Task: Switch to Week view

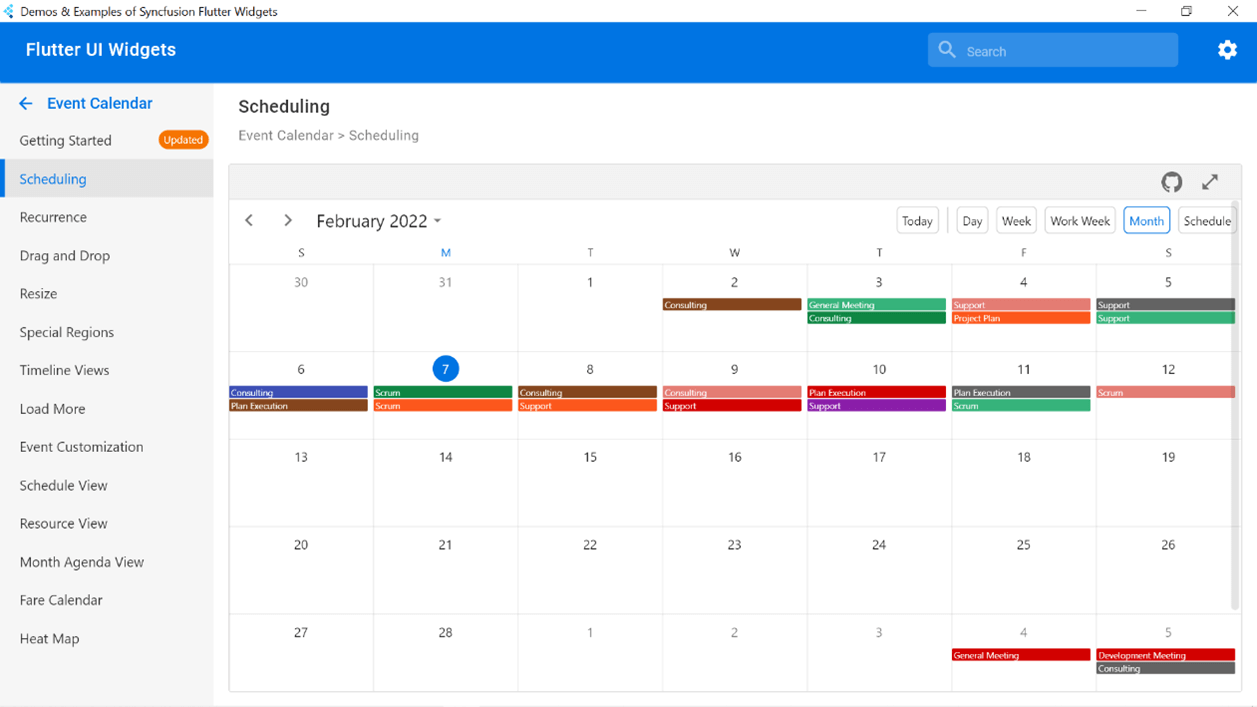Action: (1016, 221)
